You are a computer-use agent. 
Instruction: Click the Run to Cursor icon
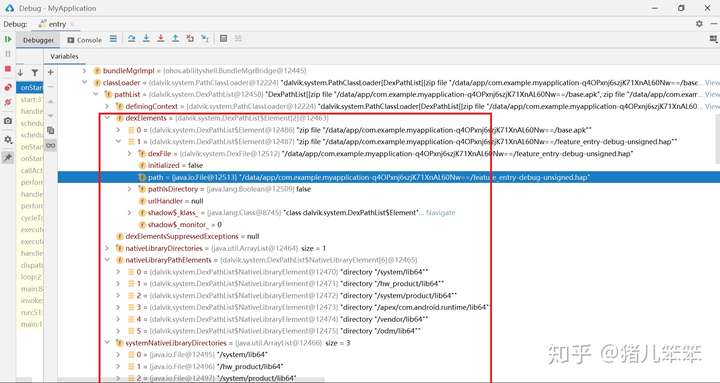tap(205, 39)
